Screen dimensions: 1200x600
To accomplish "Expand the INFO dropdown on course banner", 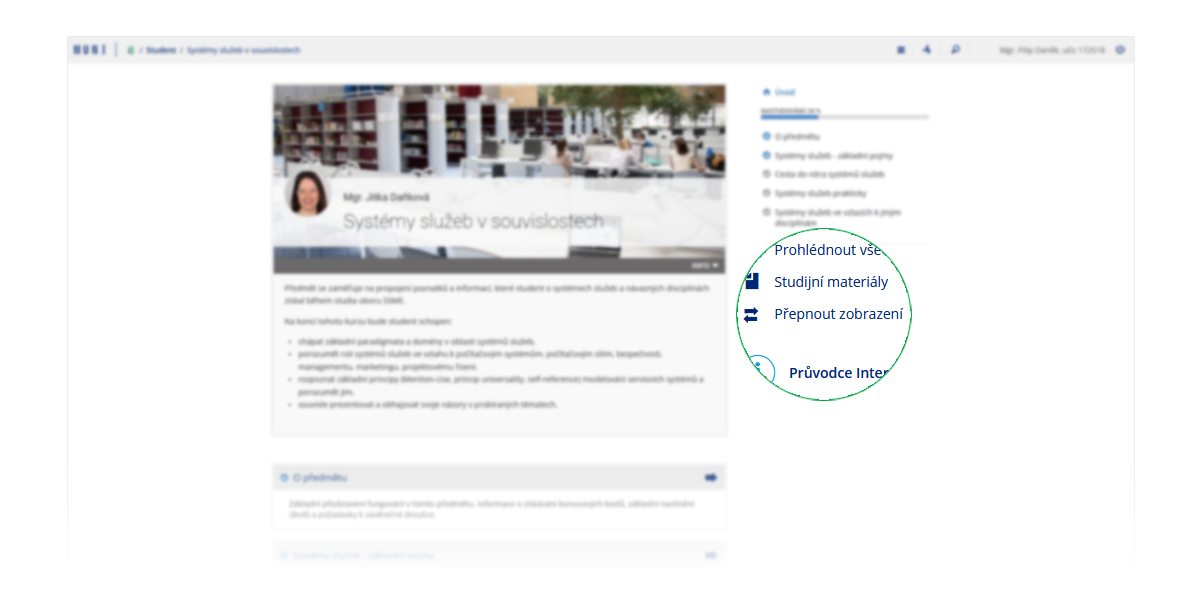I will (x=705, y=266).
